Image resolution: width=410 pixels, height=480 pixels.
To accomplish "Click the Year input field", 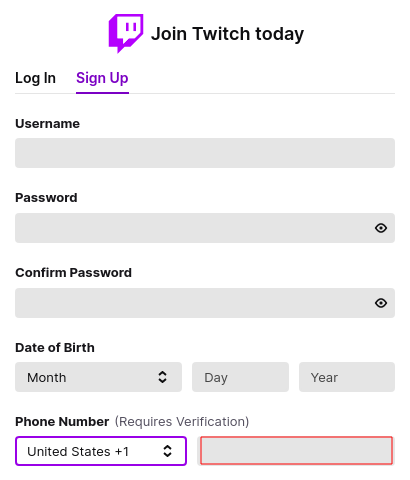I will 347,377.
